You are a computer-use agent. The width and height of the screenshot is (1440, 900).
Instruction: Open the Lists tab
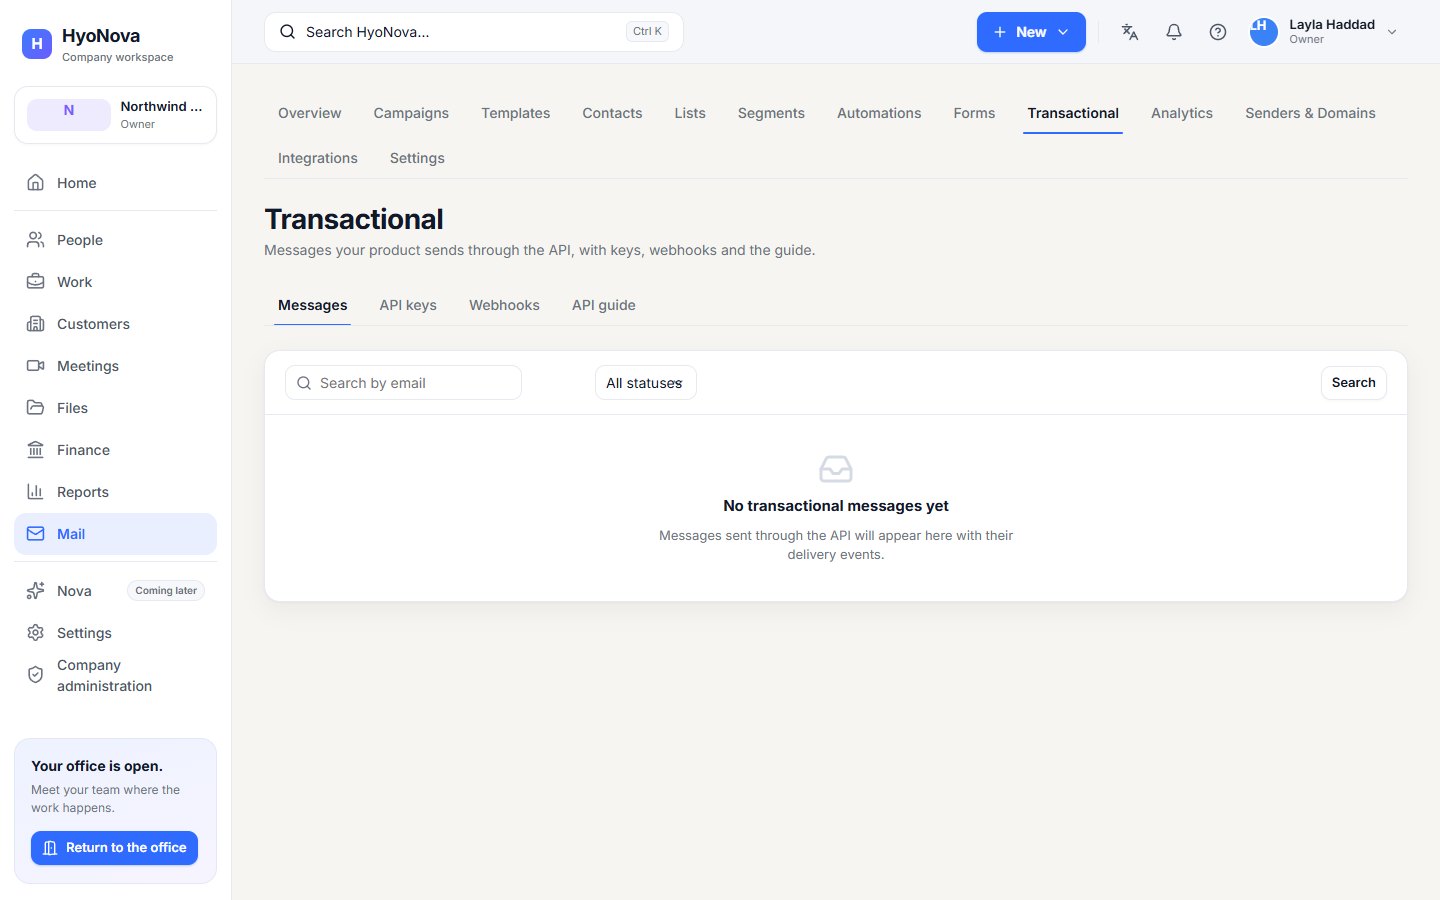tap(690, 113)
